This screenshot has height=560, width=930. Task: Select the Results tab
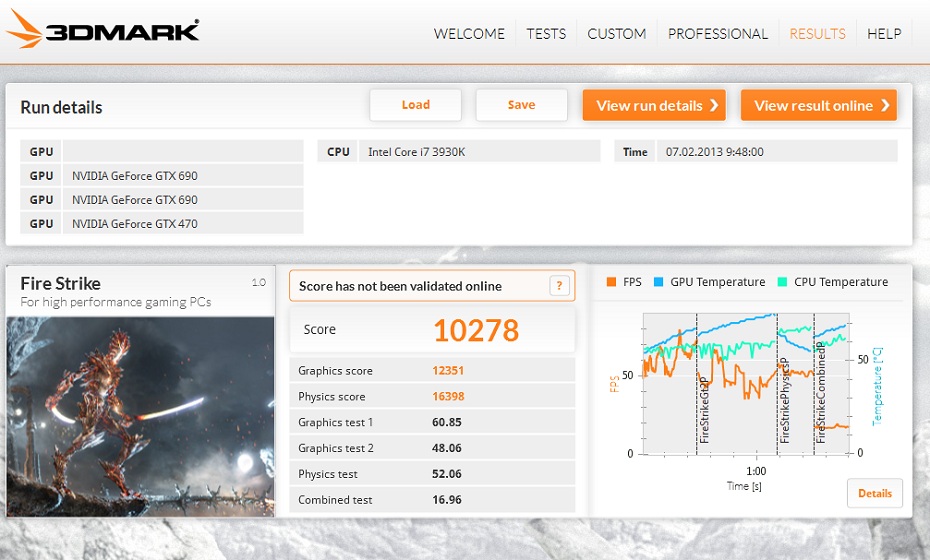tap(817, 34)
